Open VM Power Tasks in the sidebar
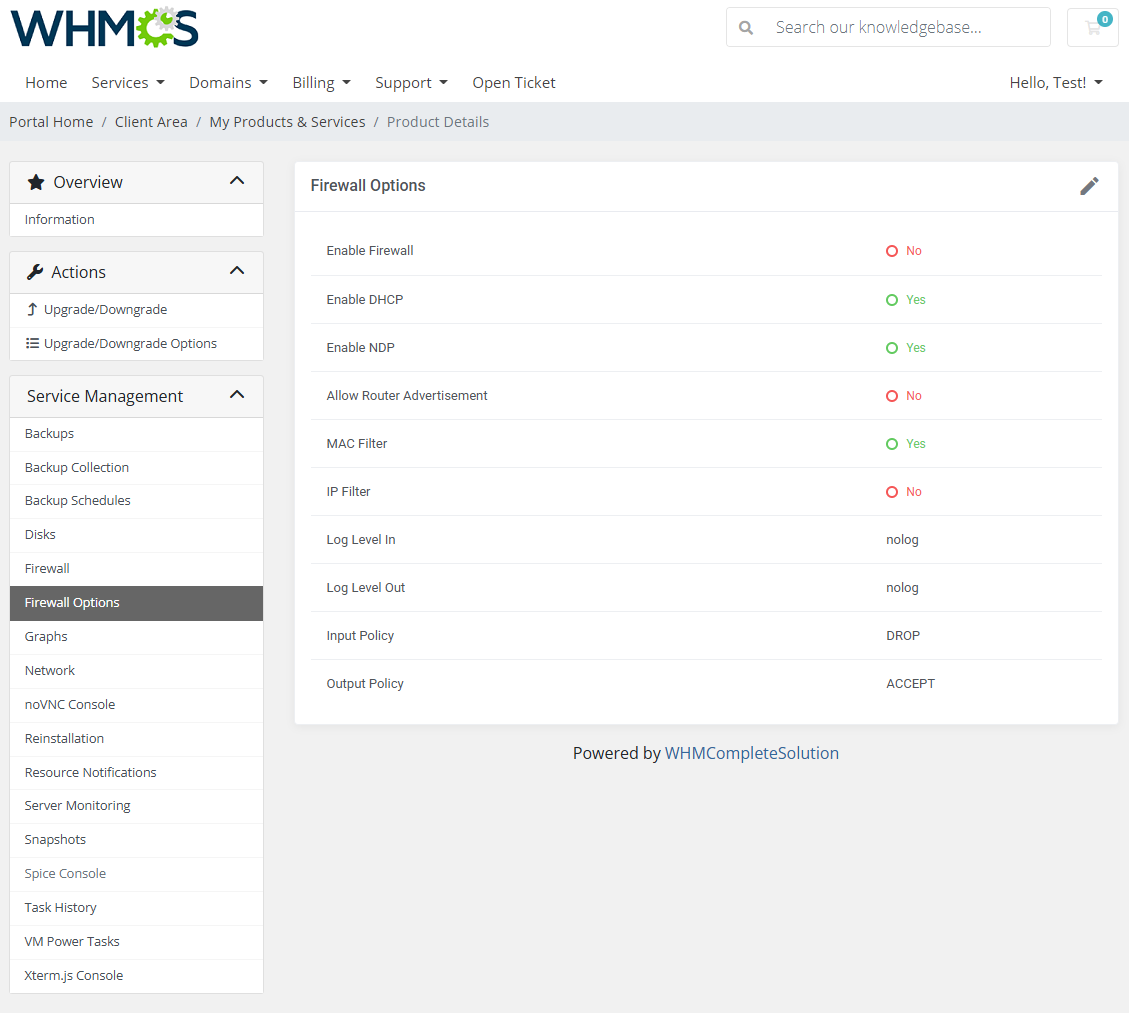The height and width of the screenshot is (1013, 1129). coord(136,941)
